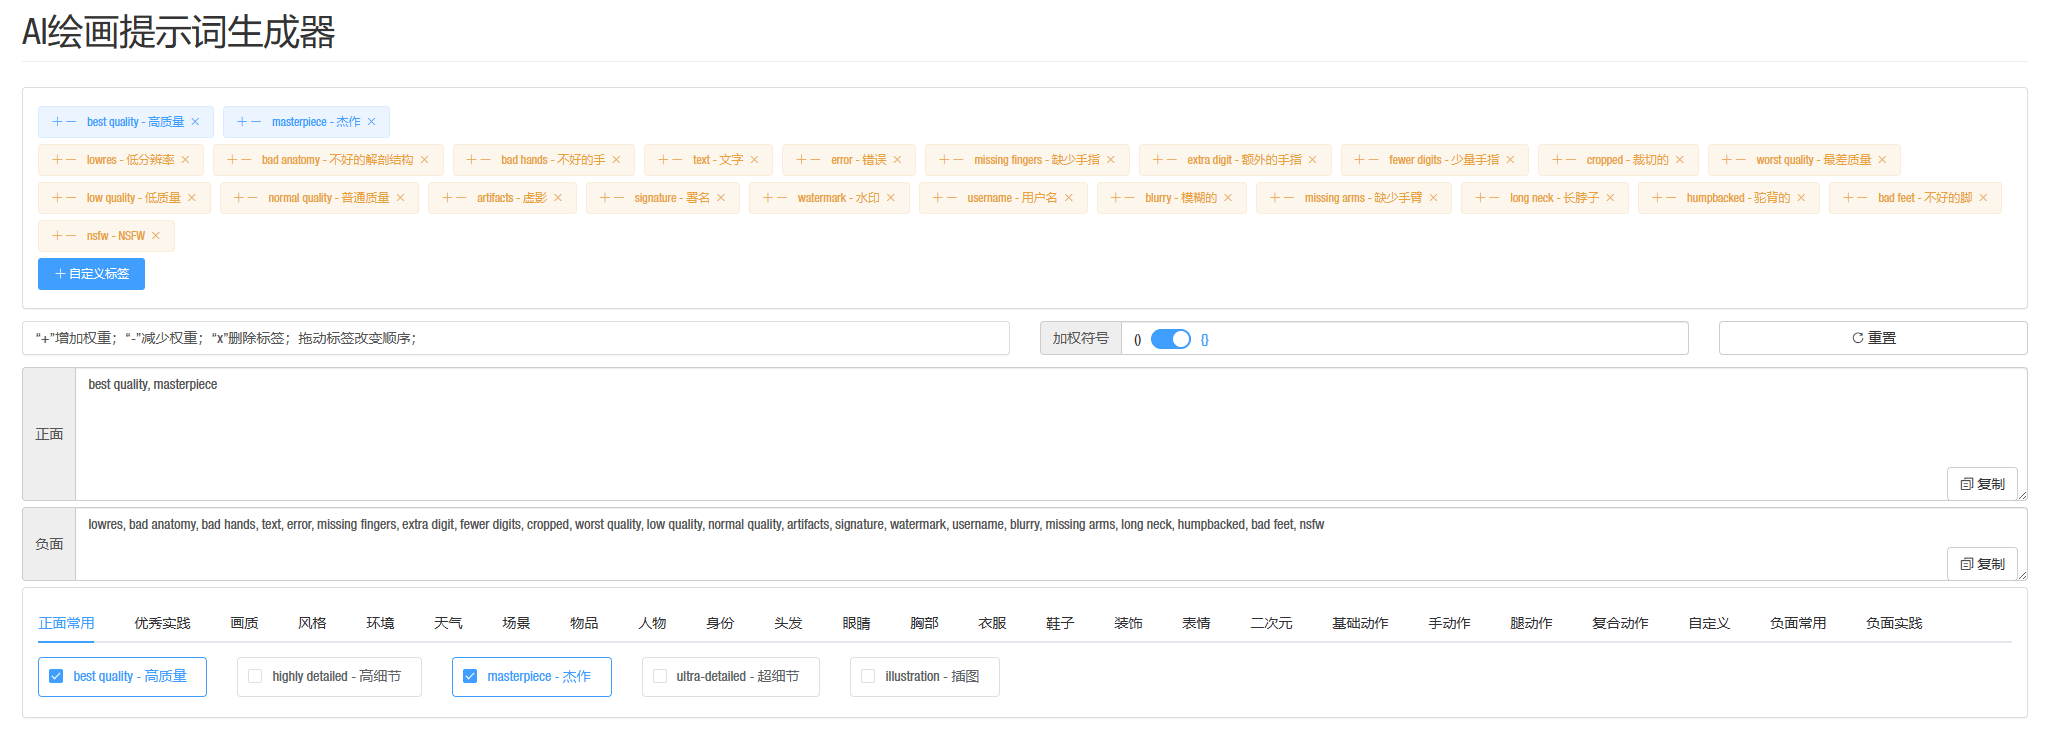Switch to the 手动作 tab
Image resolution: width=2051 pixels, height=751 pixels.
click(x=1449, y=623)
